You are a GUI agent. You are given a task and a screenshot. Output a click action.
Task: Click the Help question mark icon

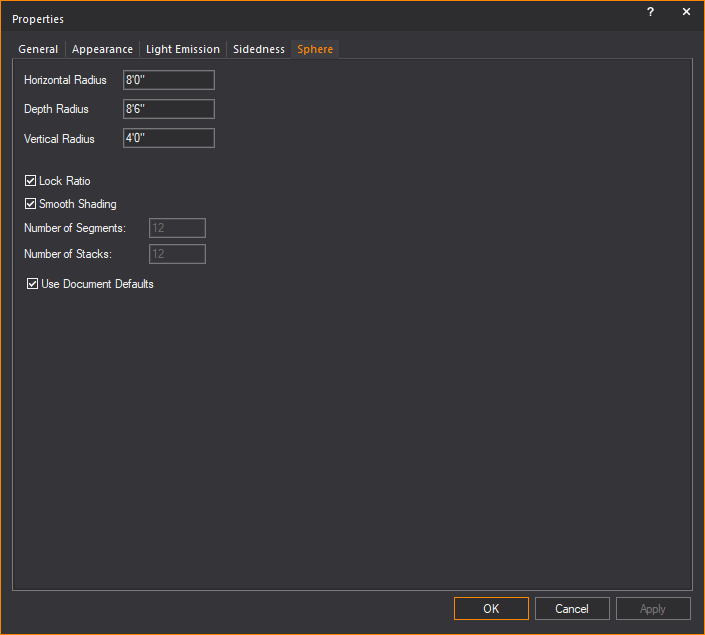[x=650, y=12]
